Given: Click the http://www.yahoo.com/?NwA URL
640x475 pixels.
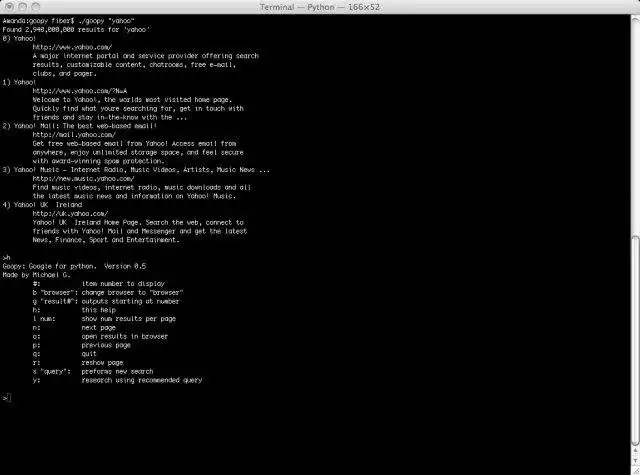Looking at the screenshot, I should click(80, 91).
